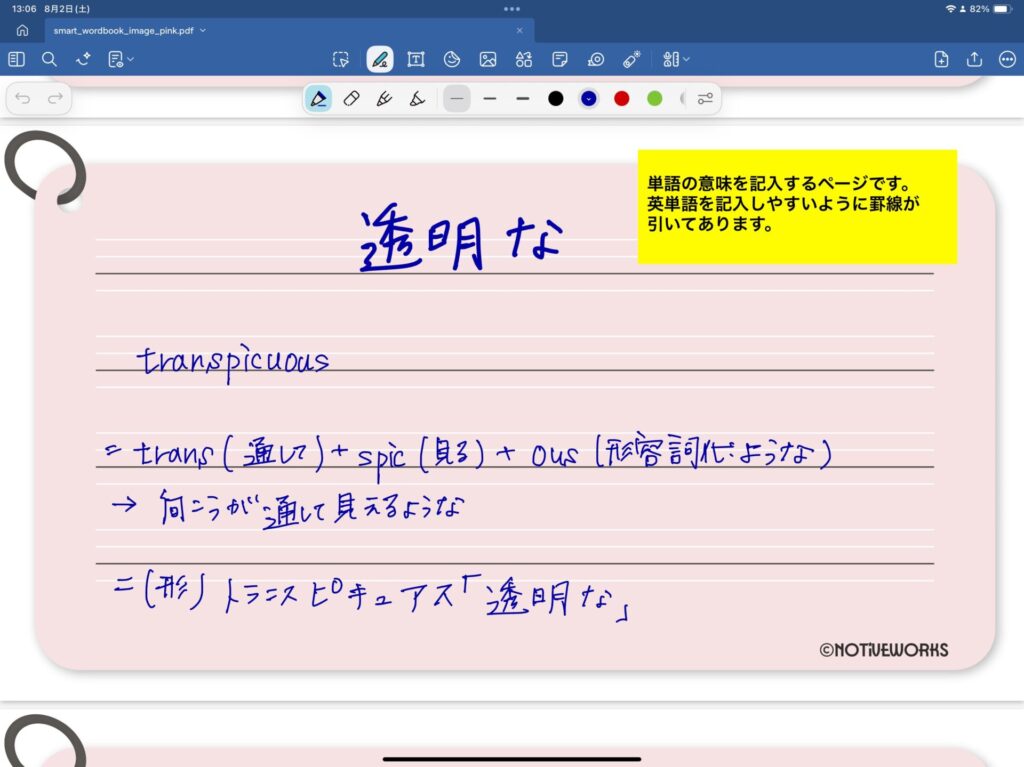Select the Lasso selection tool
The width and height of the screenshot is (1024, 767).
(341, 59)
